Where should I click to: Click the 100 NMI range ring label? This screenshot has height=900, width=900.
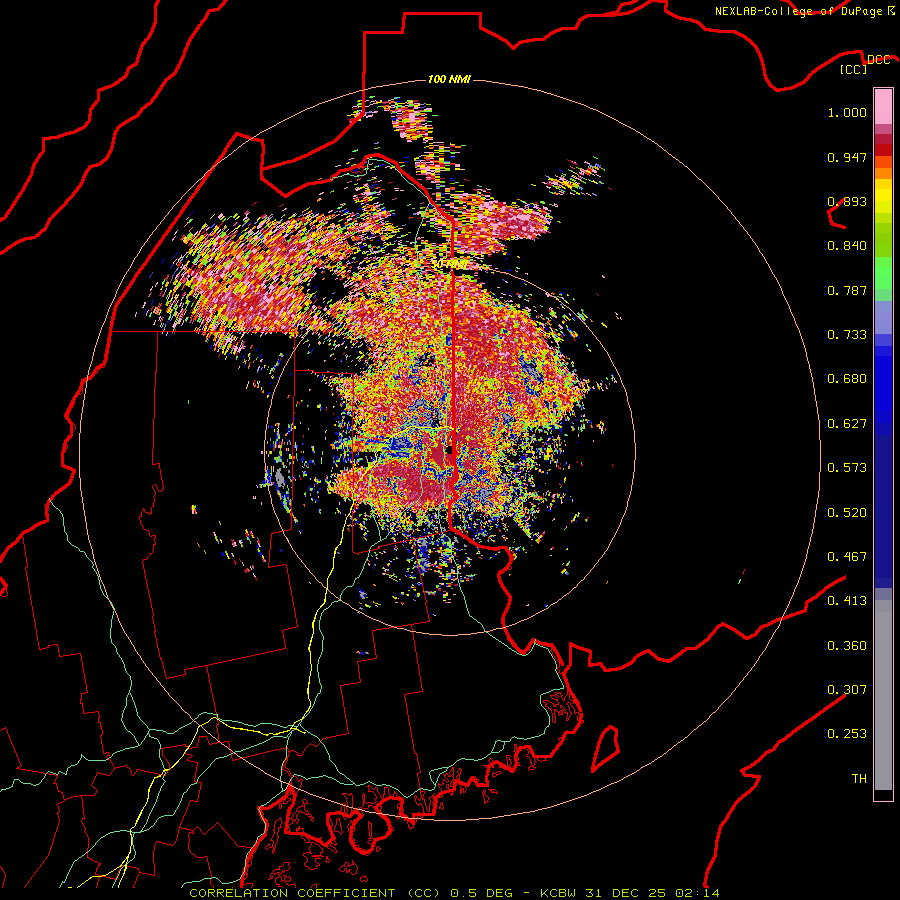pyautogui.click(x=449, y=79)
